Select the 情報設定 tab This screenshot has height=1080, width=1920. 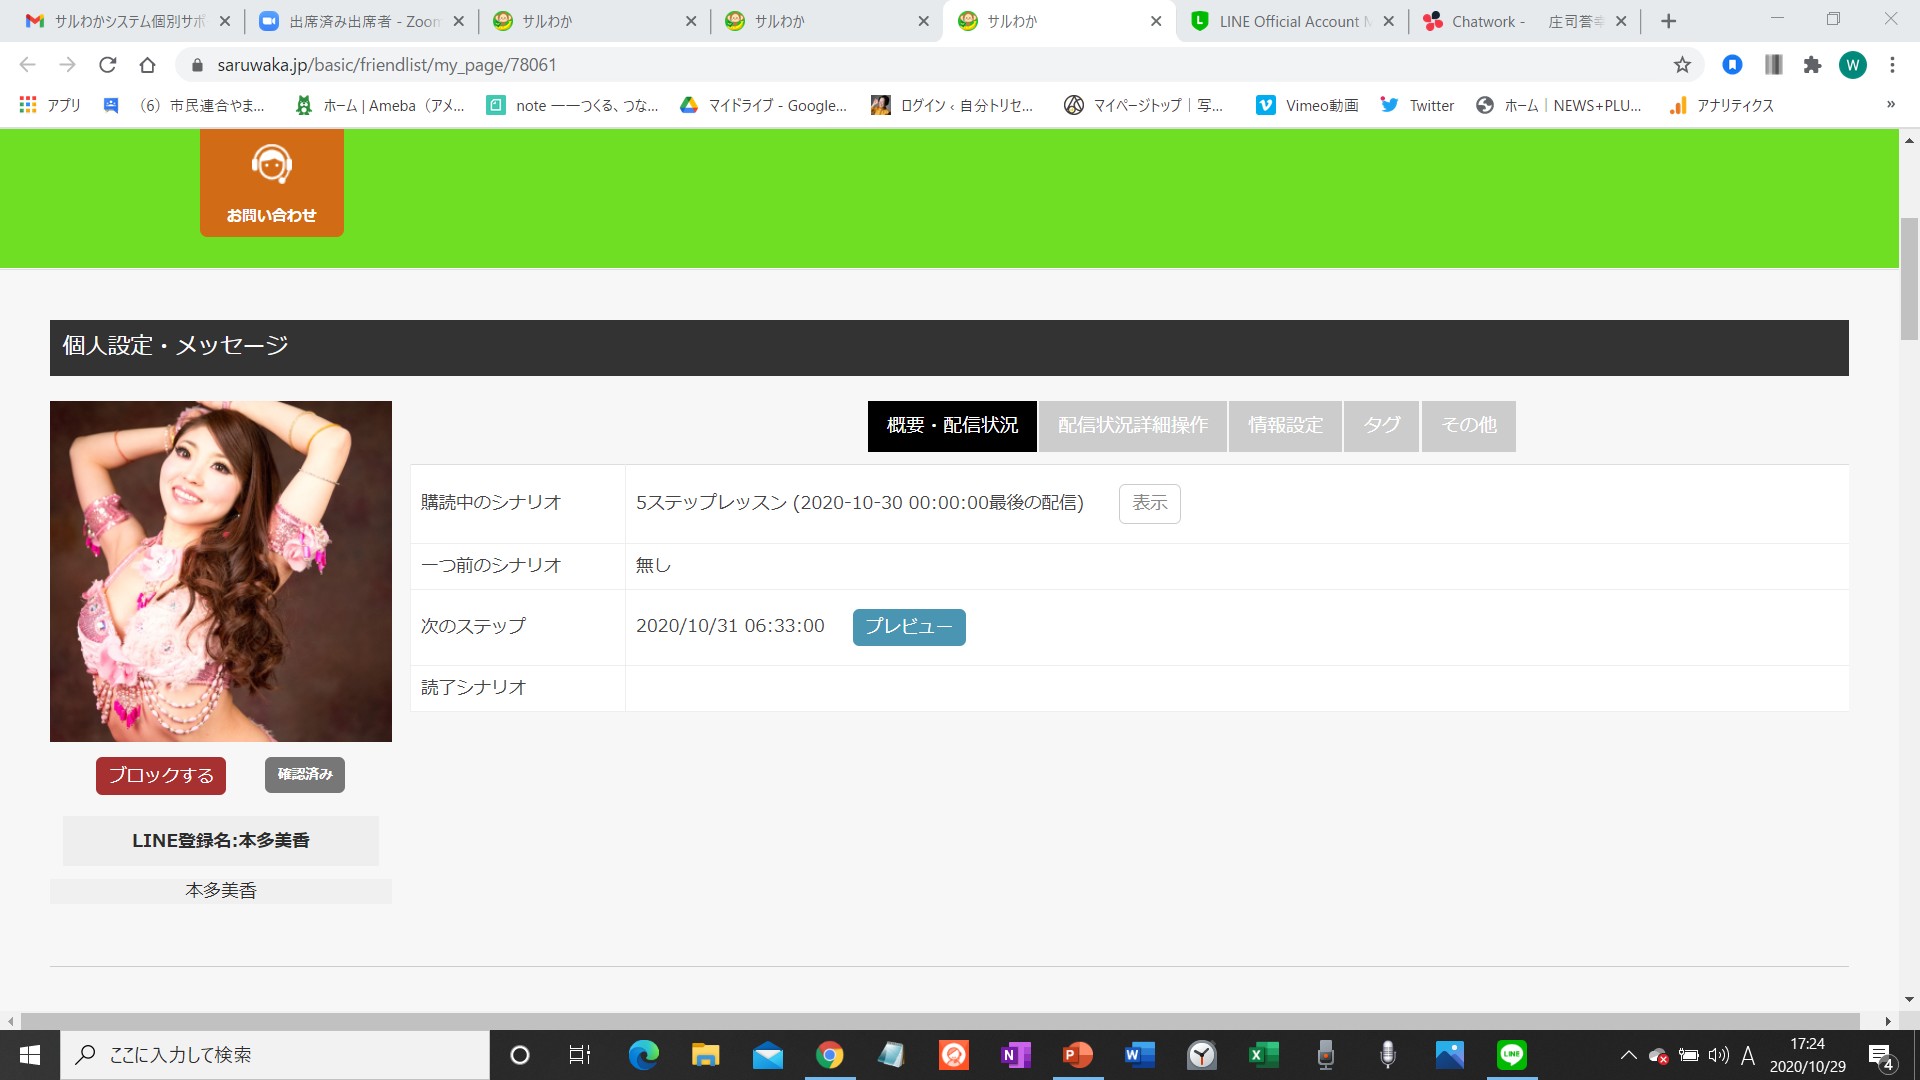click(x=1285, y=426)
